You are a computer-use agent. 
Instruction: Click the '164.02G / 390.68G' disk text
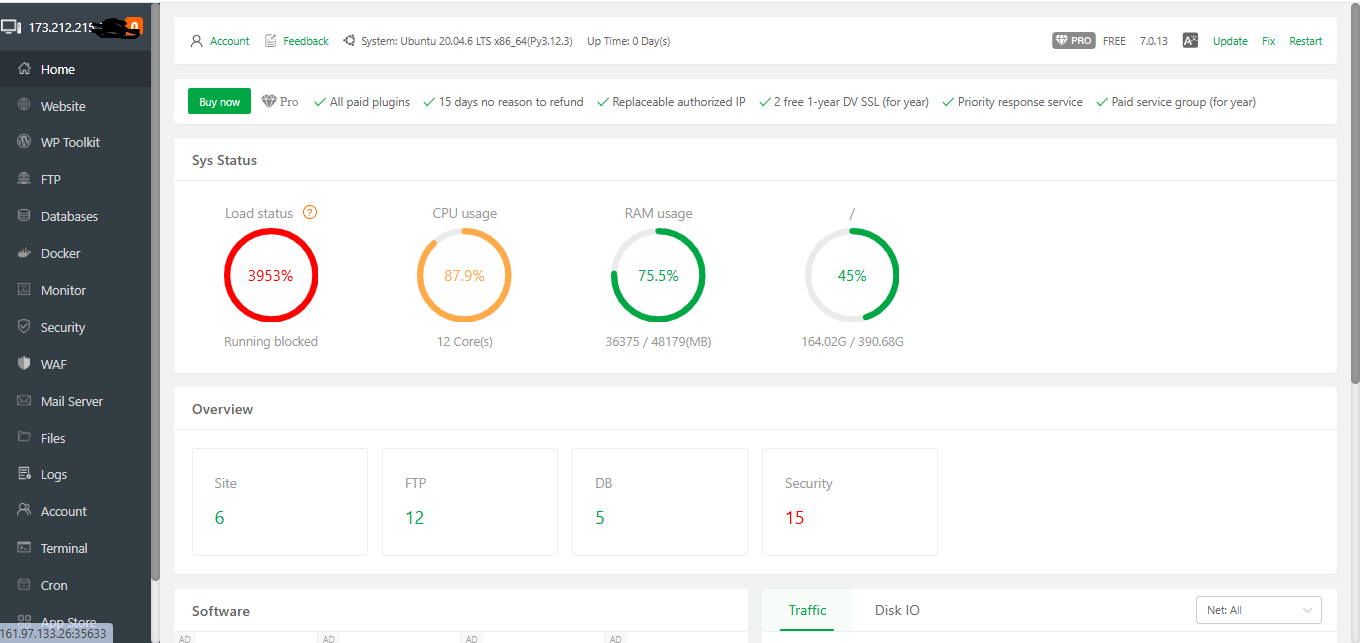(x=852, y=341)
